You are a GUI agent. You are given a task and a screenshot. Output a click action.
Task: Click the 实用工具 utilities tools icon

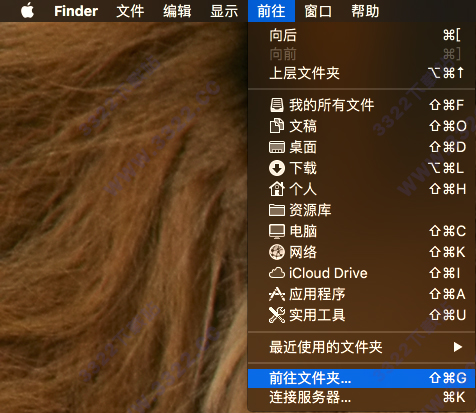click(277, 315)
